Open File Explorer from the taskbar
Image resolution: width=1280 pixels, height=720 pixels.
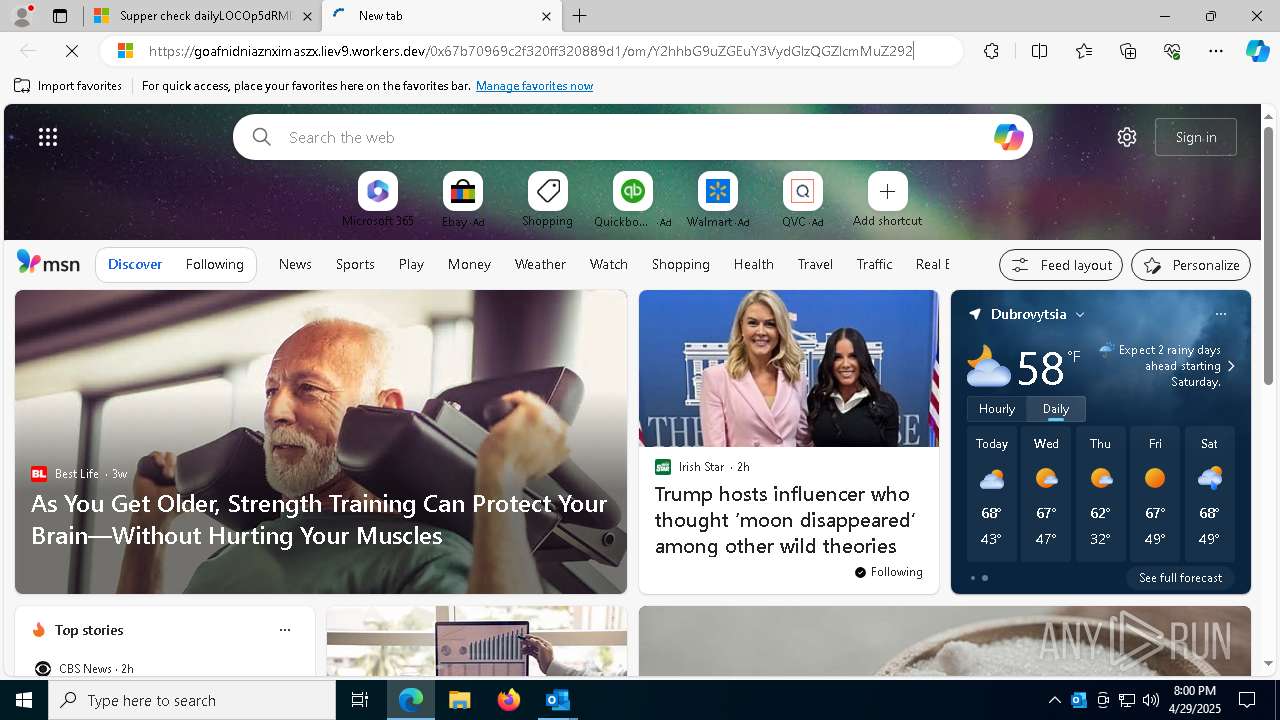point(460,700)
